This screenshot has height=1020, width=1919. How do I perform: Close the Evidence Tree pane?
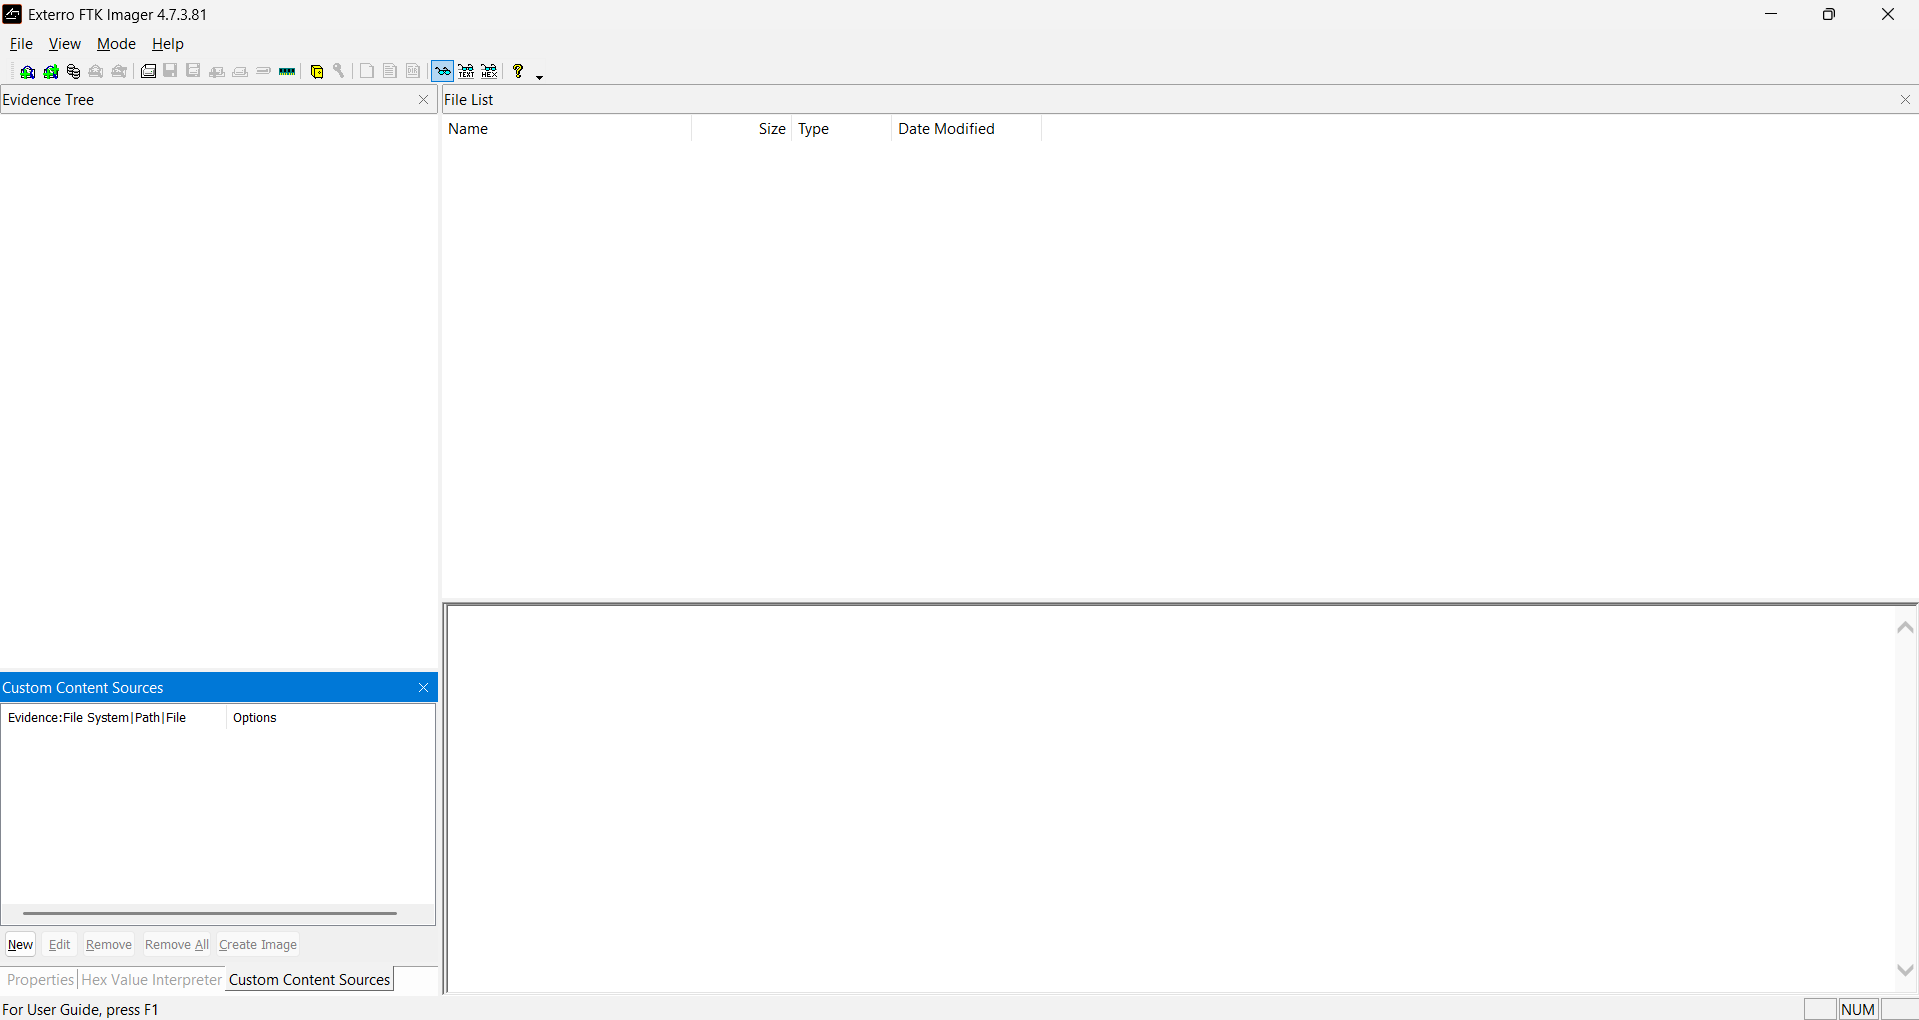click(423, 100)
